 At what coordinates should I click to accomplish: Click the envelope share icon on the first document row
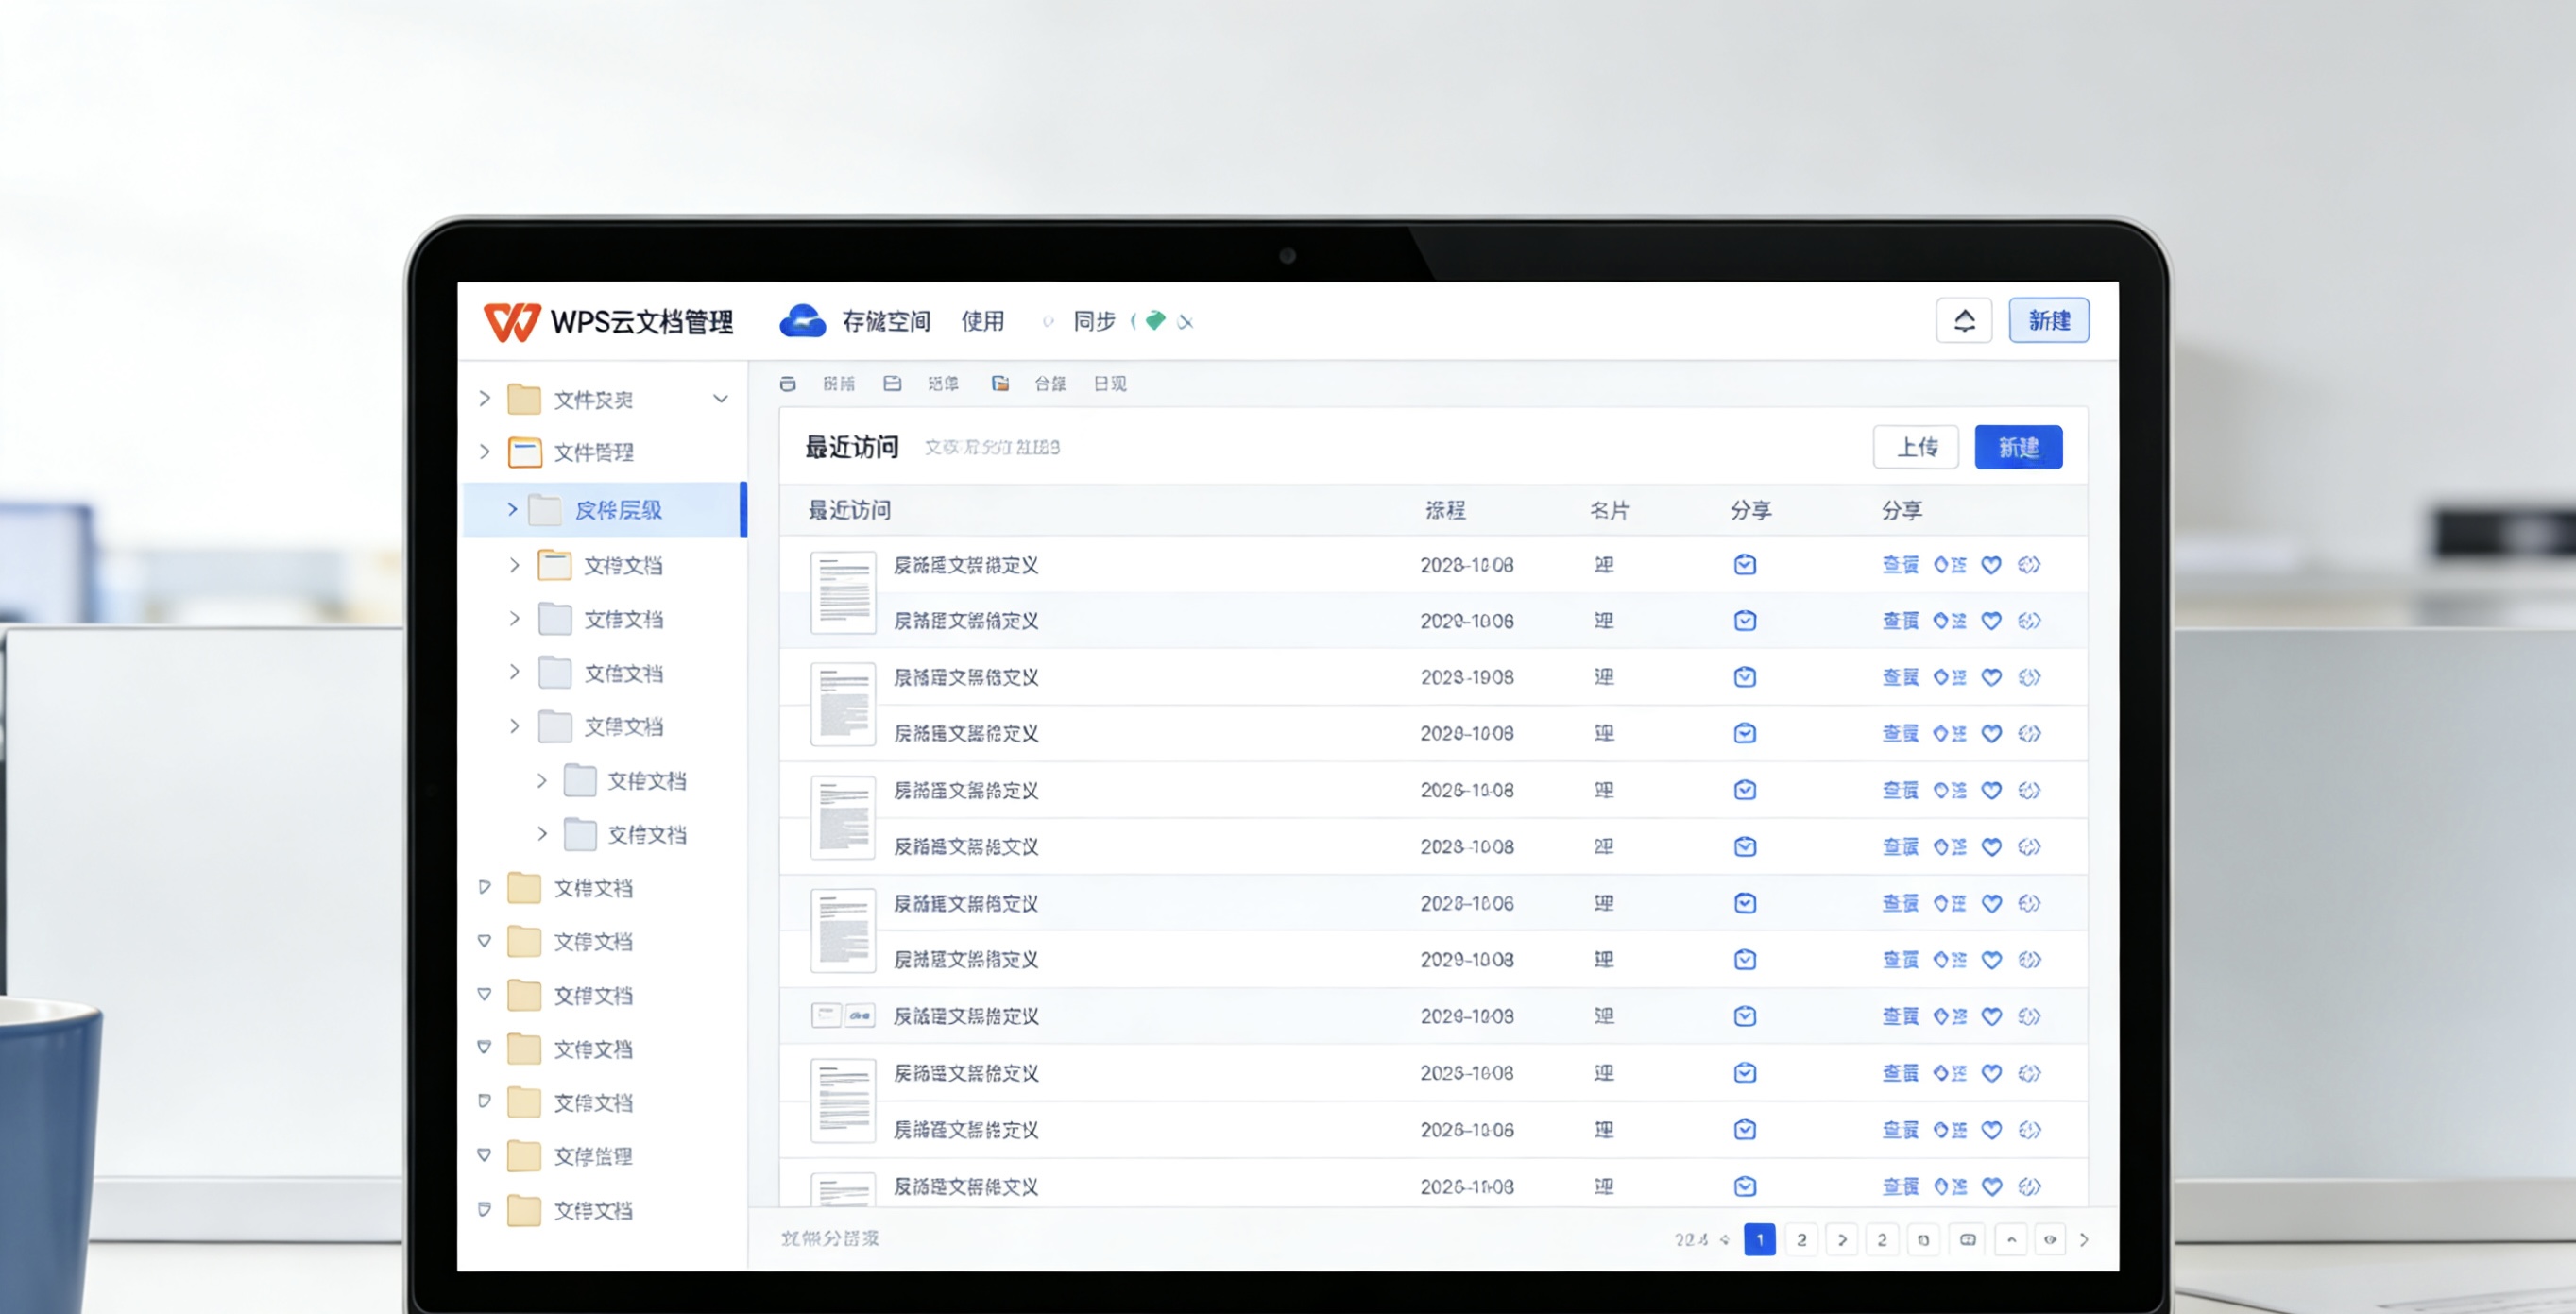pyautogui.click(x=1744, y=564)
